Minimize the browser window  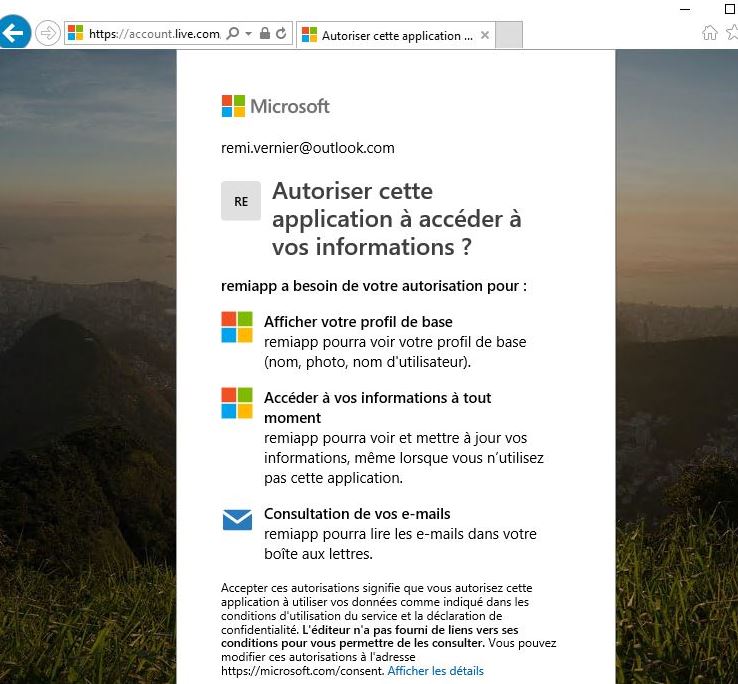click(x=685, y=9)
